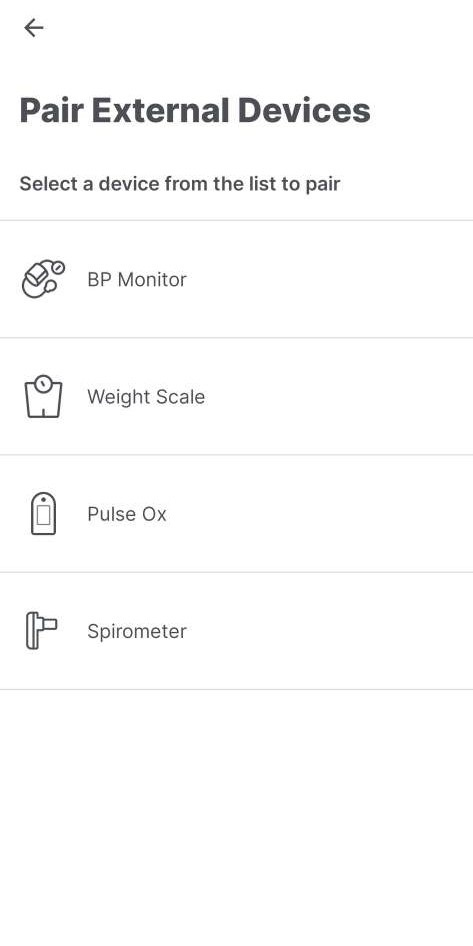
Task: Open the Pulse Ox list row
Action: 236,513
